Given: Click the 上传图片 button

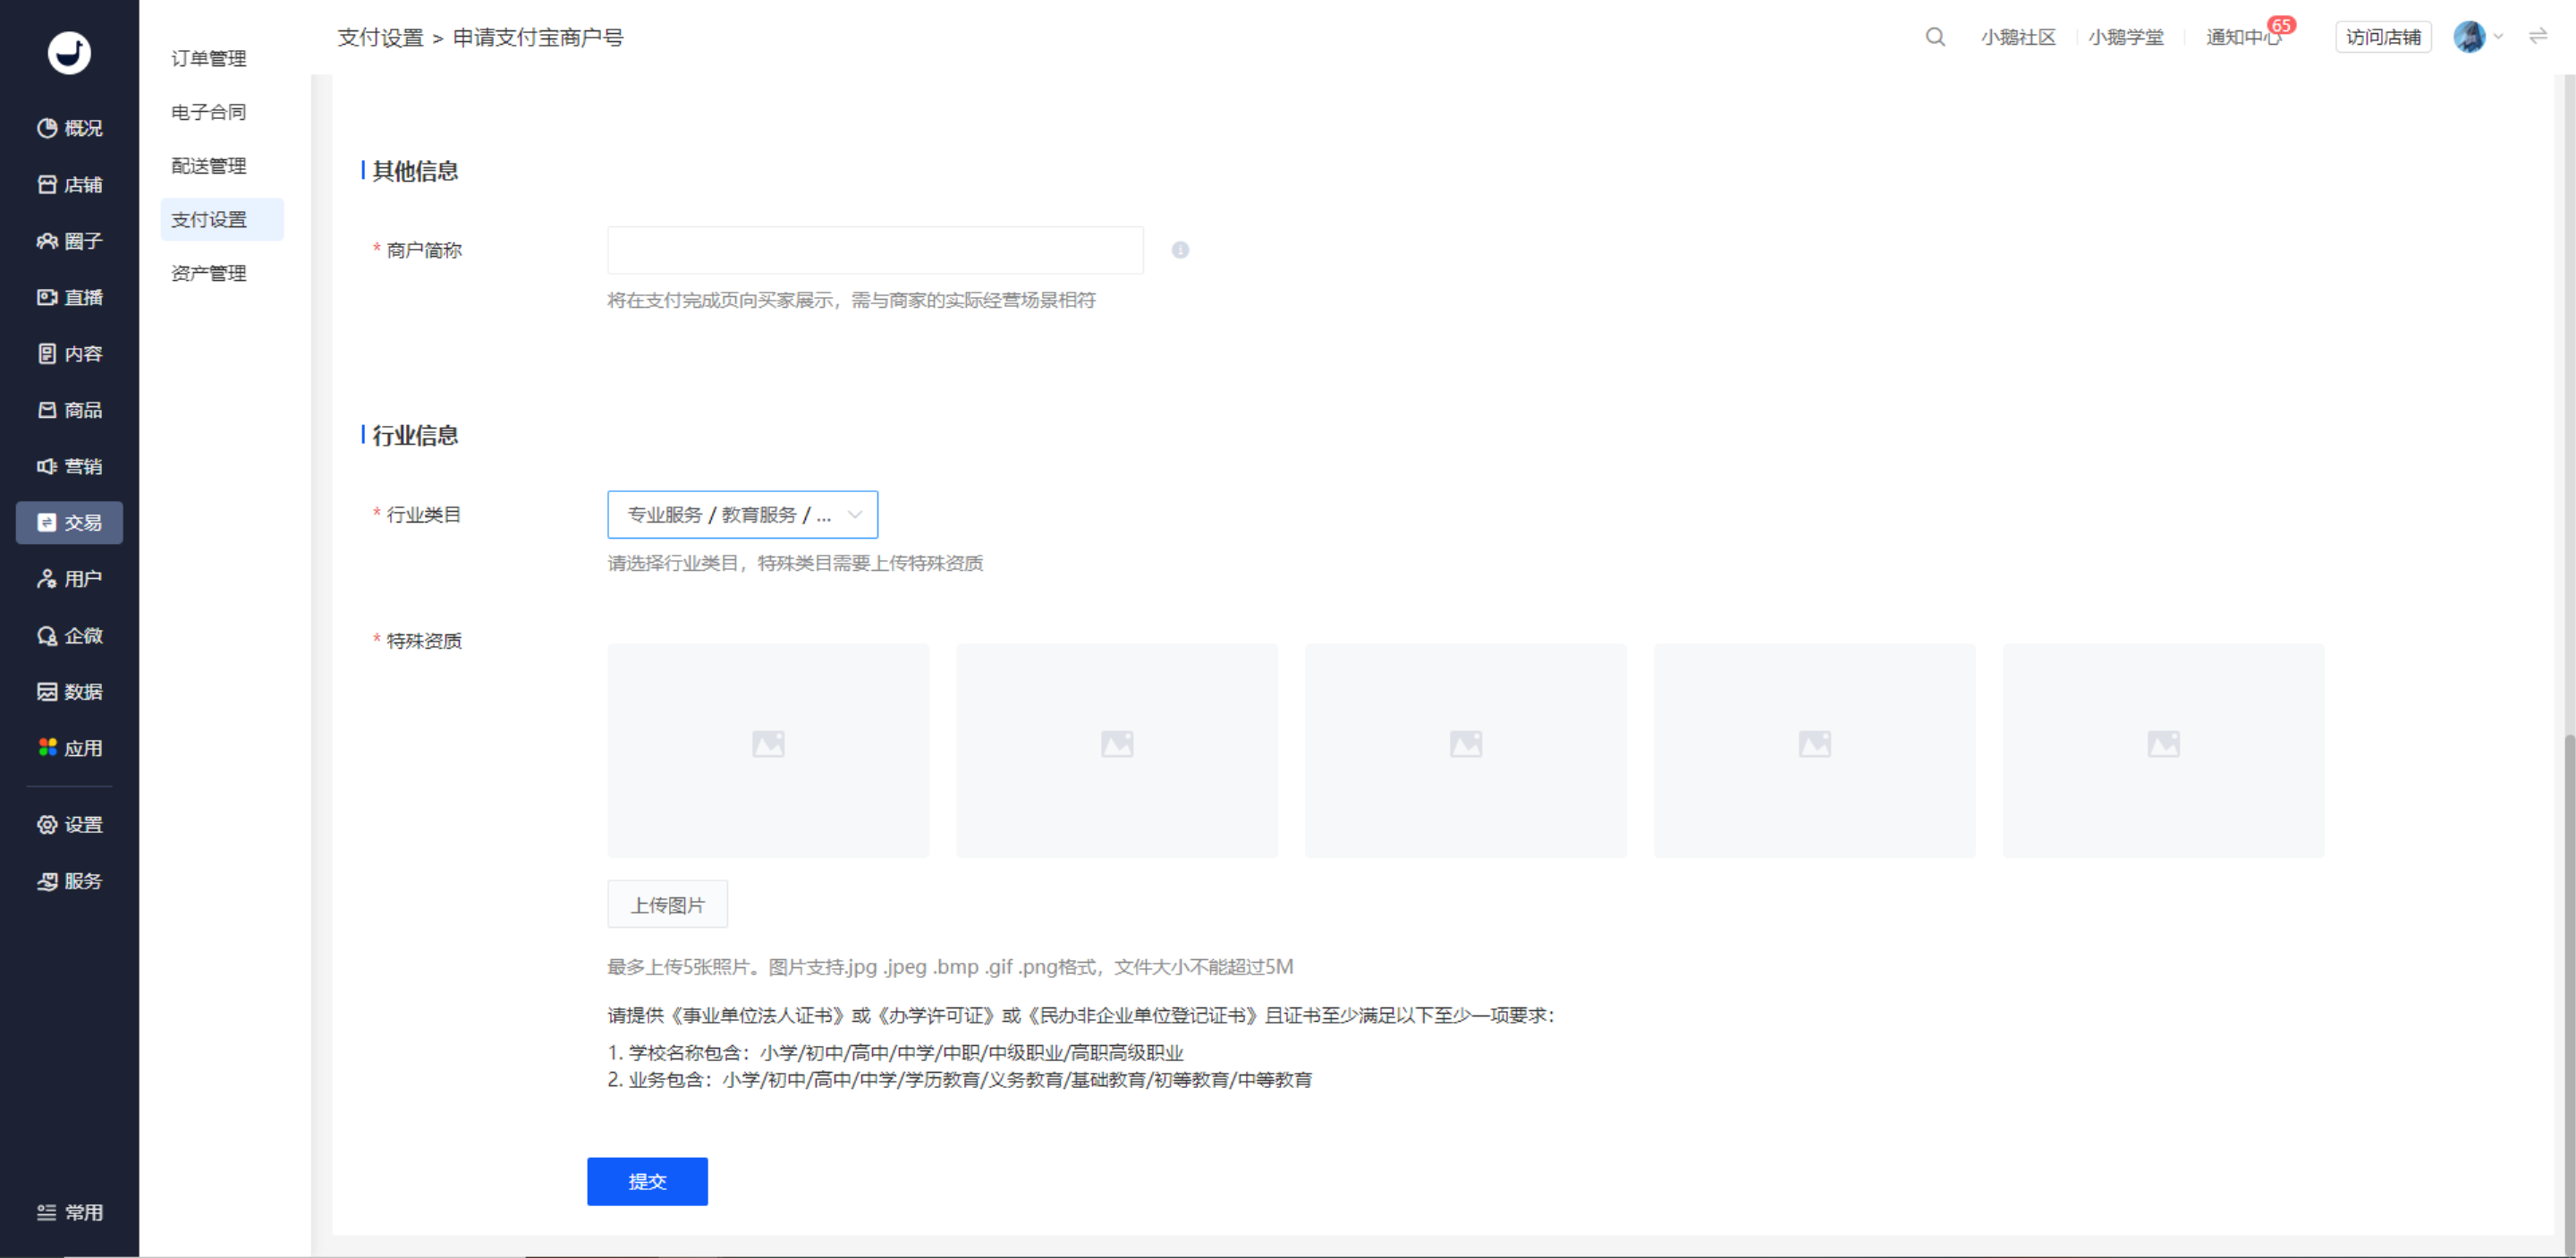Looking at the screenshot, I should pyautogui.click(x=667, y=904).
